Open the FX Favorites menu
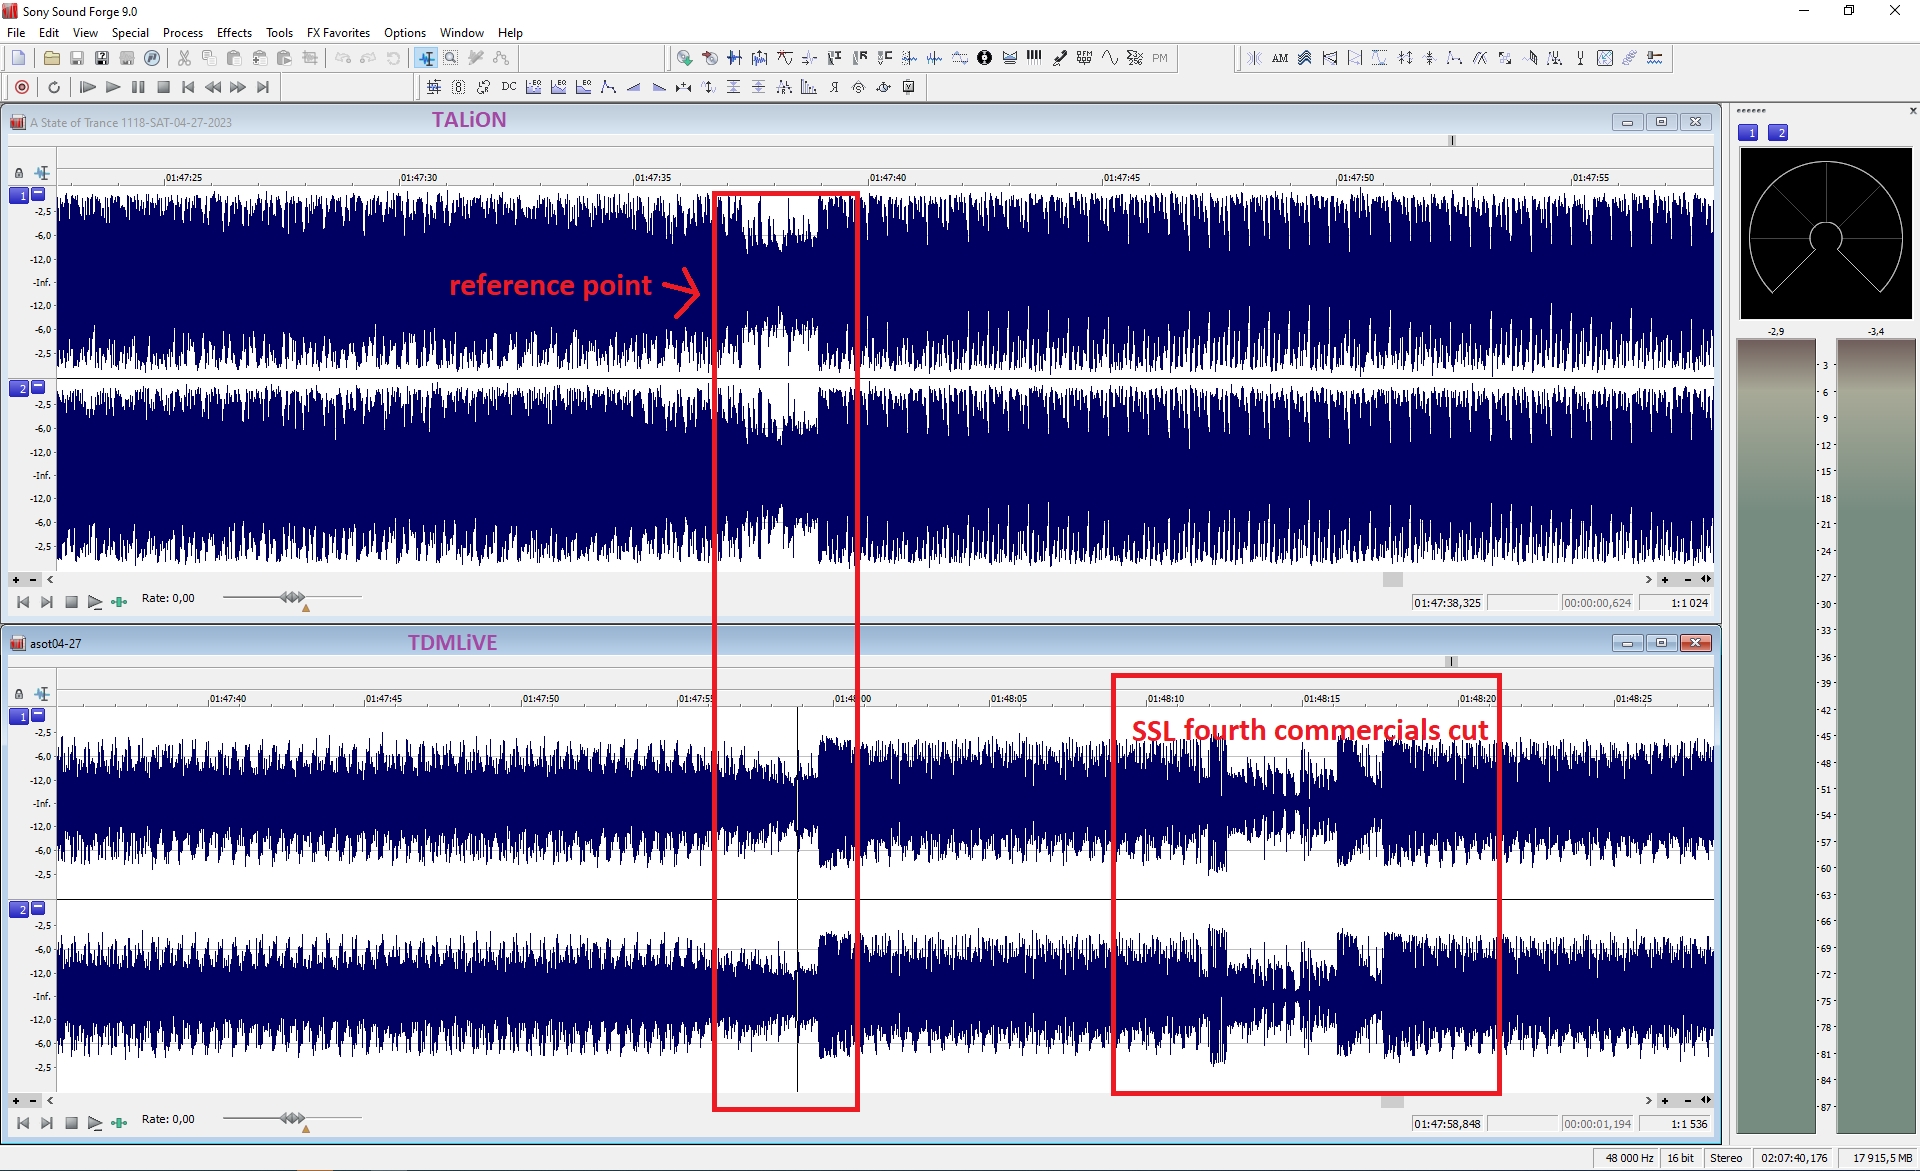1920x1171 pixels. [338, 33]
